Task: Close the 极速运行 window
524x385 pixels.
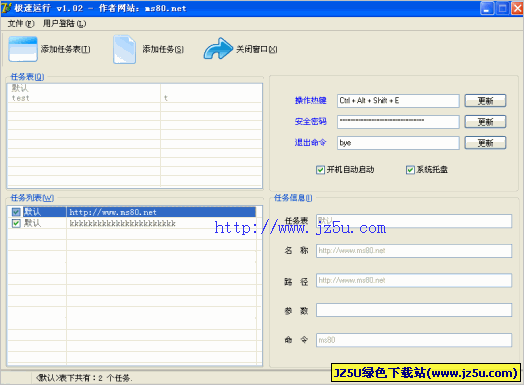Action: click(517, 8)
